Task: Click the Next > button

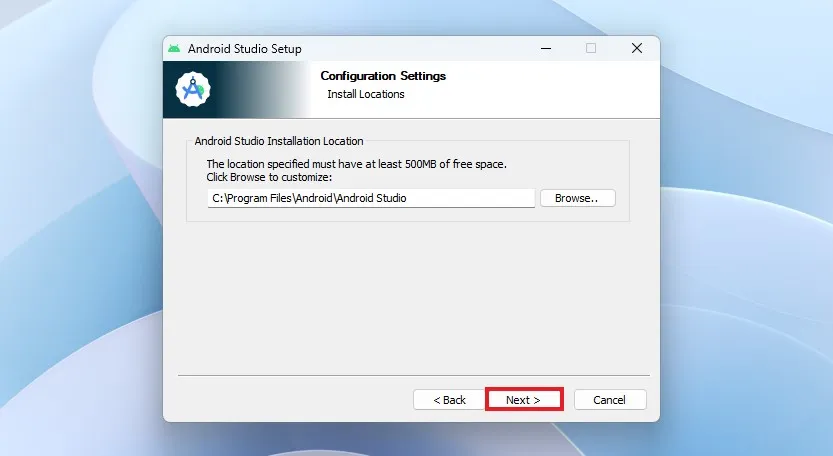Action: [524, 400]
